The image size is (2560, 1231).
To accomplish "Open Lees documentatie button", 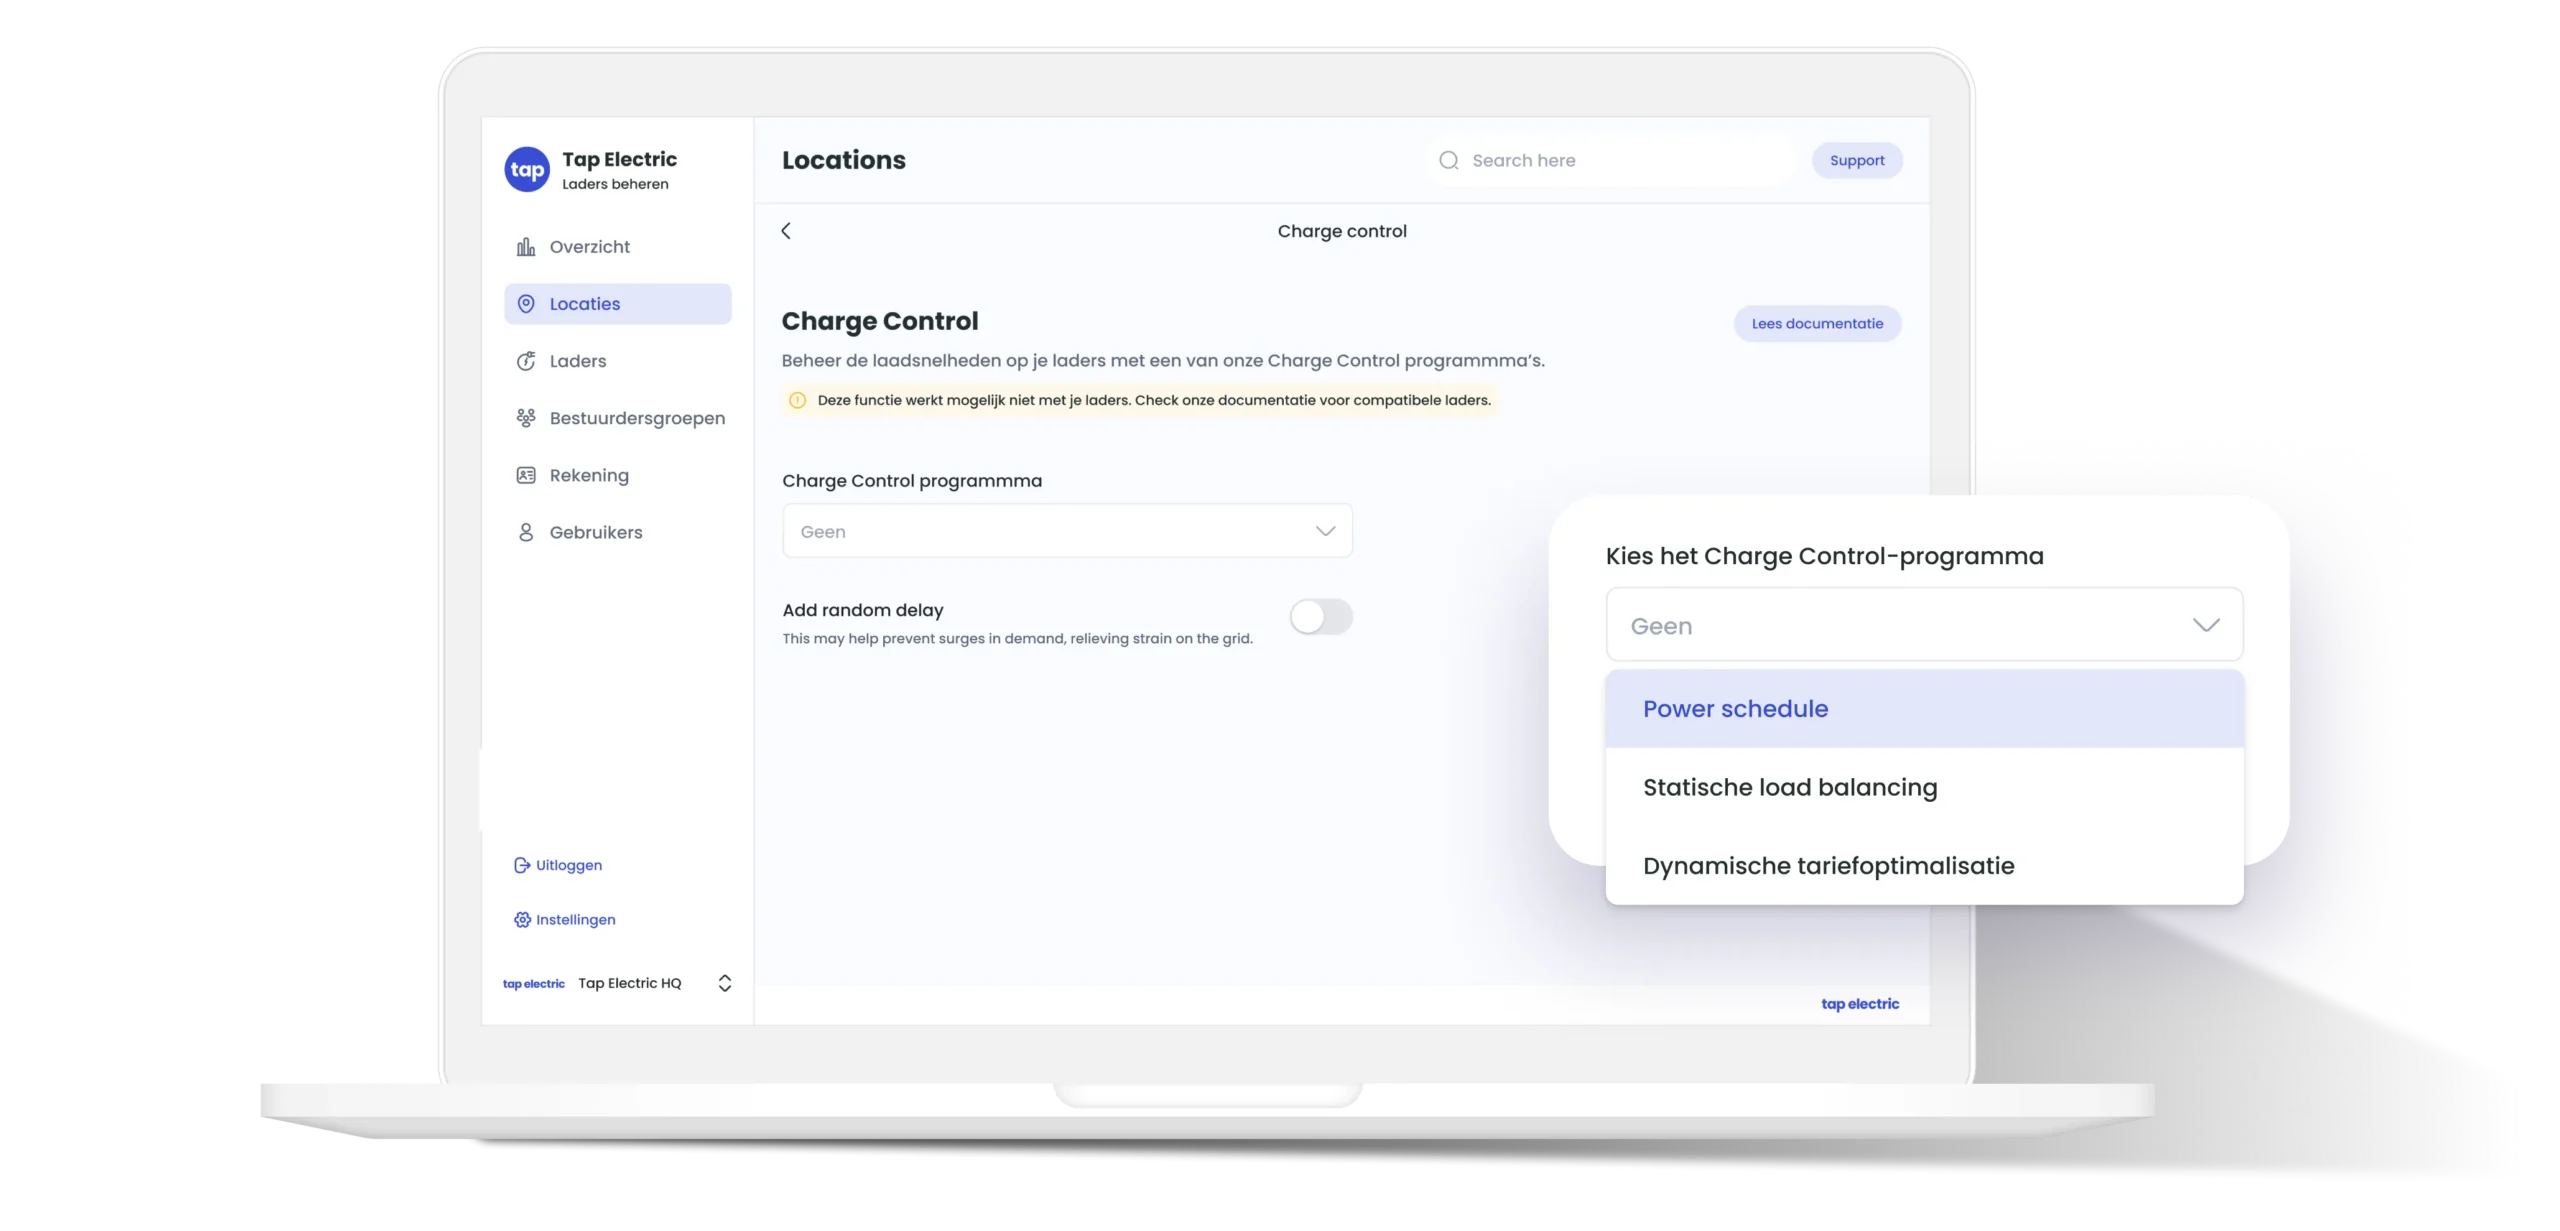I will [1816, 324].
